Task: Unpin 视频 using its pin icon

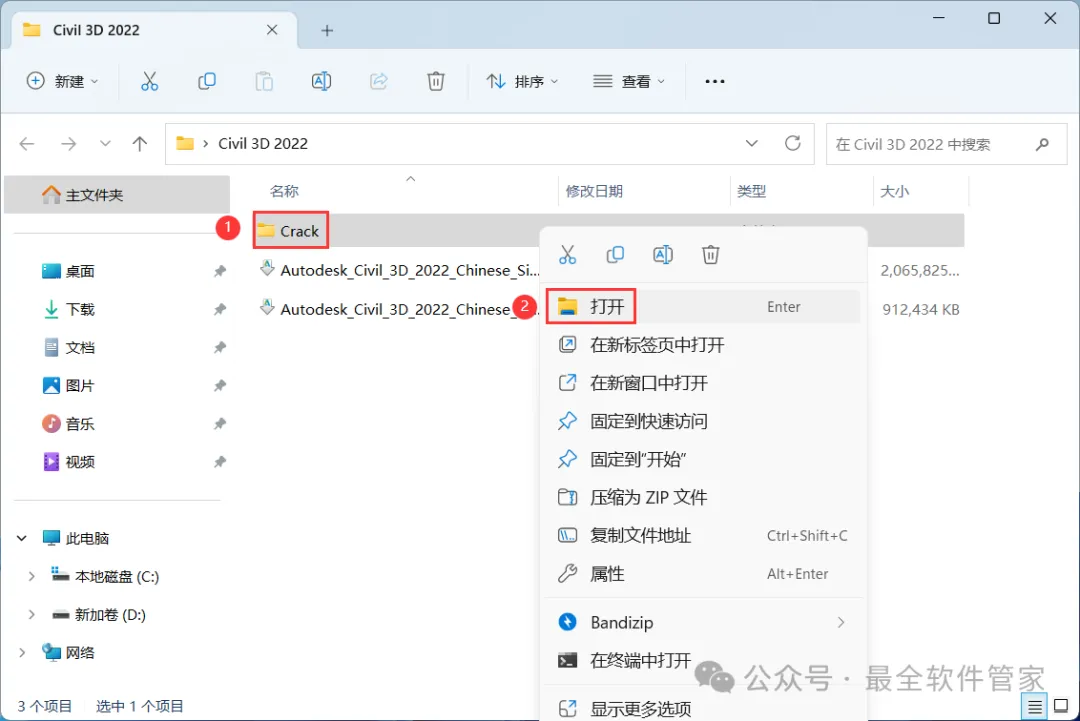Action: [x=220, y=462]
